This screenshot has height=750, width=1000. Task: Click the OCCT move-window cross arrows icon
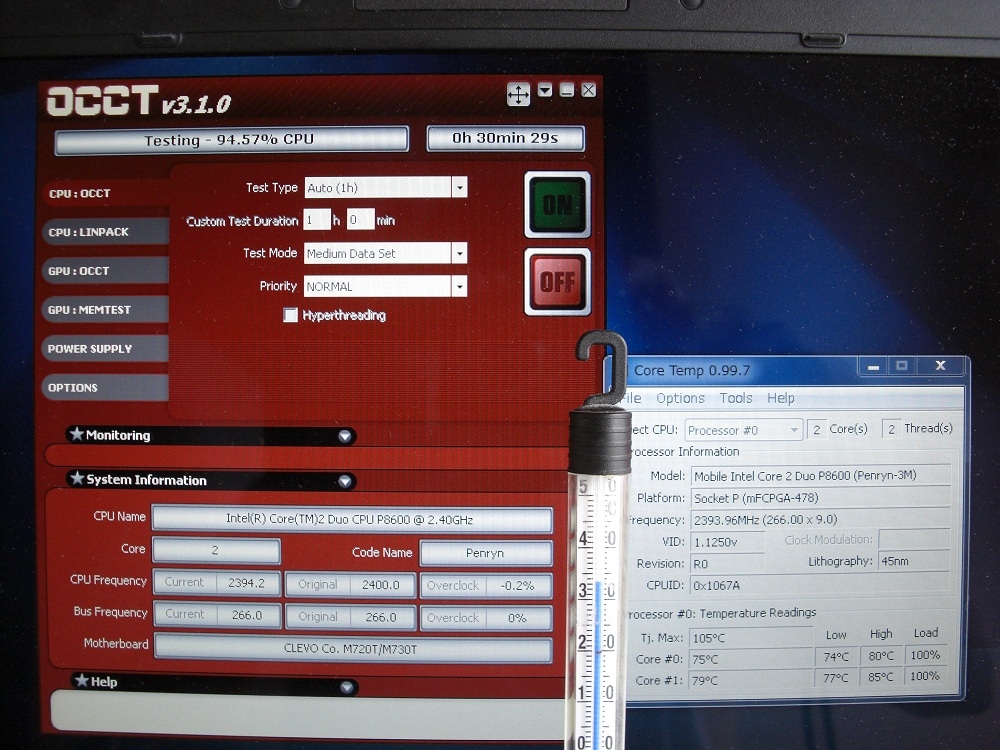coord(518,94)
